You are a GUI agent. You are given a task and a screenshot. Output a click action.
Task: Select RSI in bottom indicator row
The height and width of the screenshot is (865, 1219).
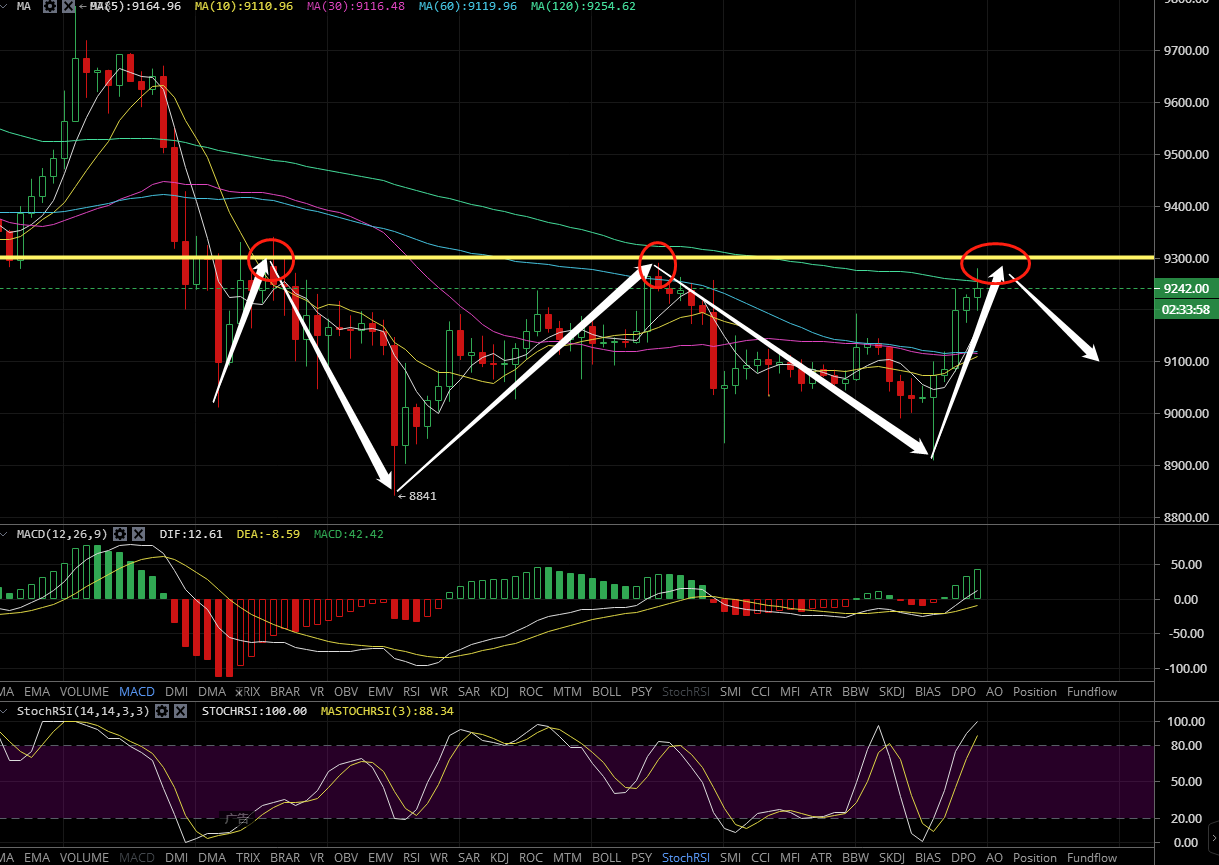click(411, 858)
